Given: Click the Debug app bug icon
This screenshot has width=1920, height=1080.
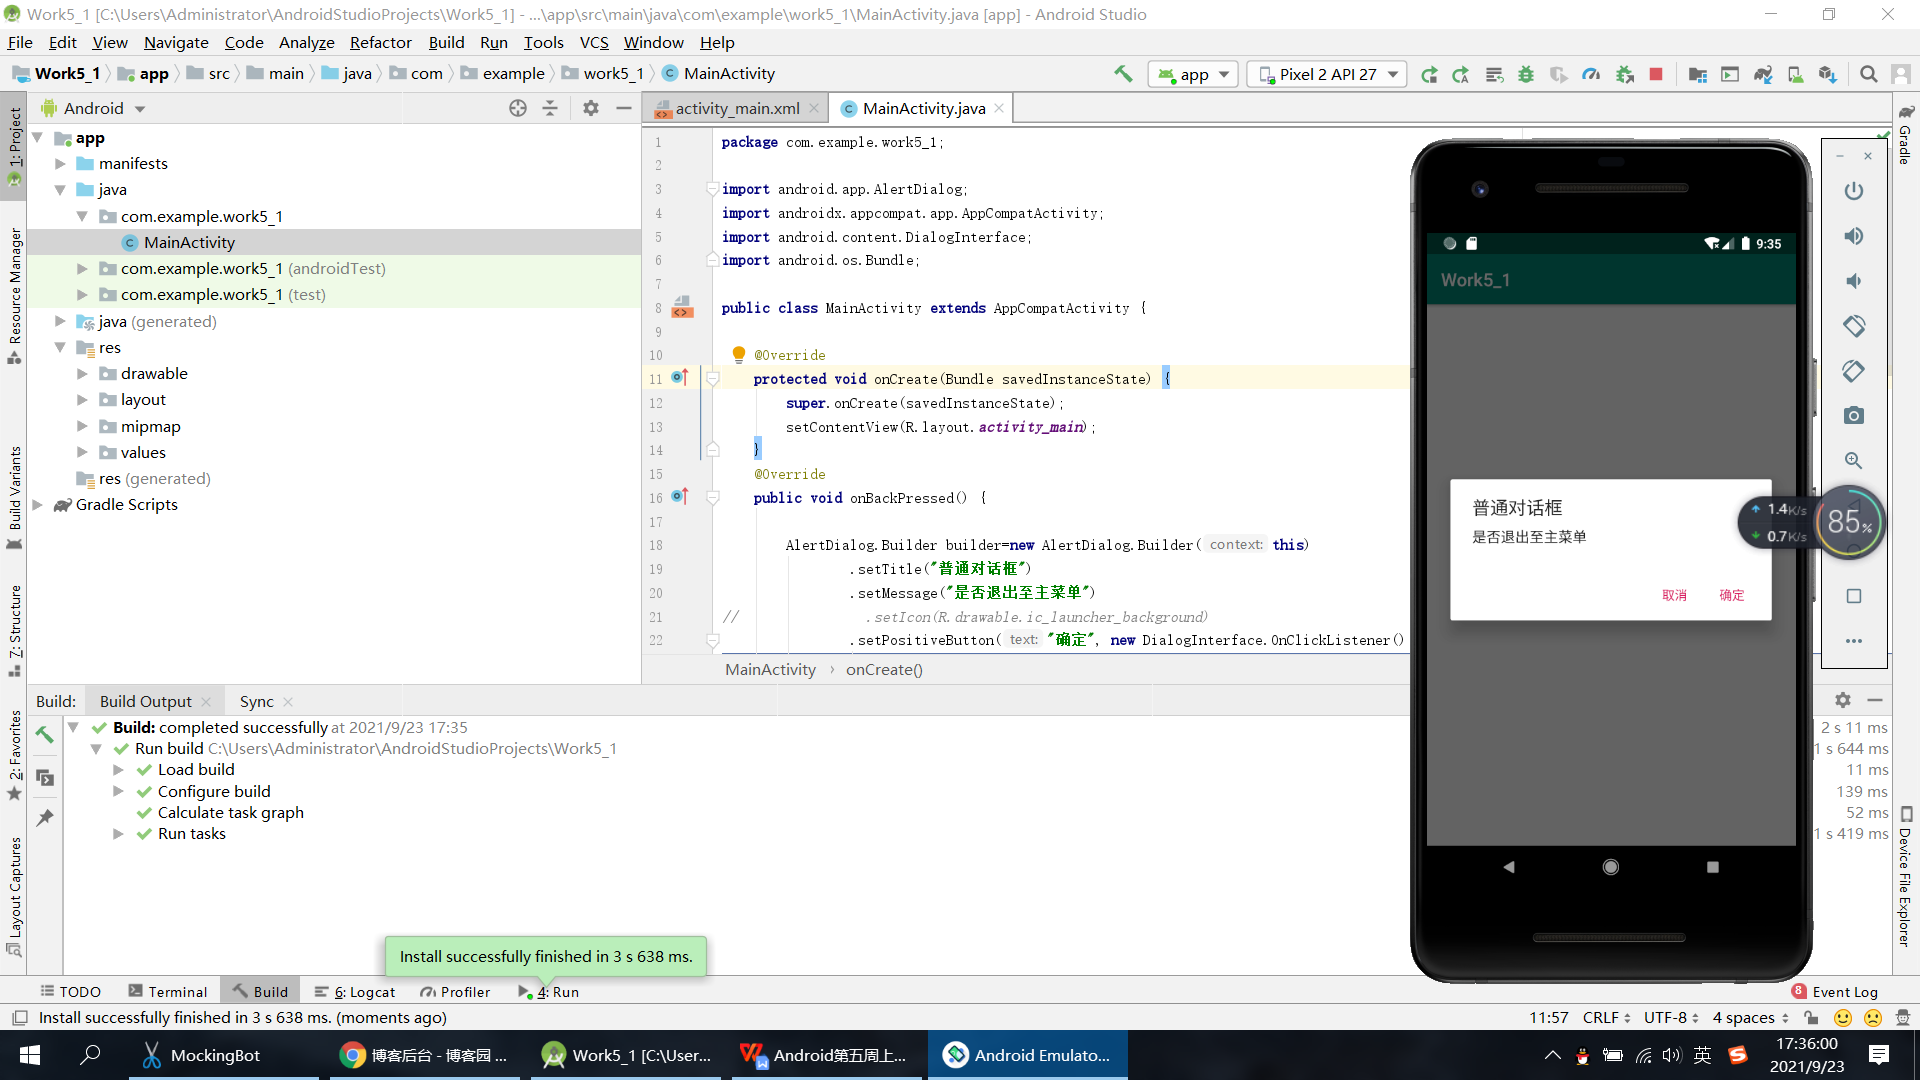Looking at the screenshot, I should point(1526,74).
